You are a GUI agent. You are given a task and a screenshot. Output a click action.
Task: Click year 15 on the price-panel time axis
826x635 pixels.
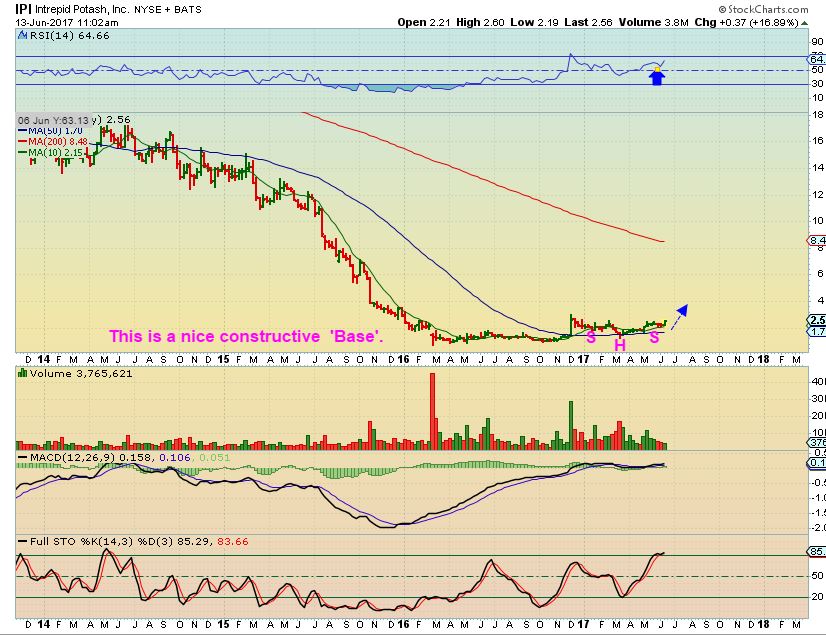[x=223, y=359]
